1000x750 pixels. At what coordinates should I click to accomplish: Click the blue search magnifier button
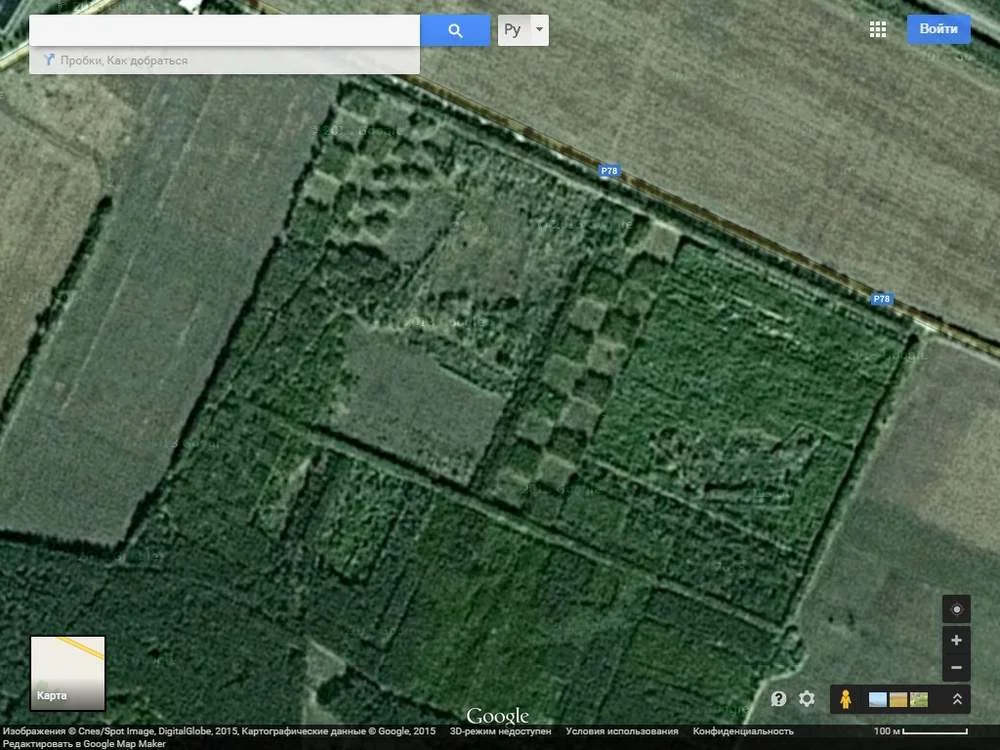[455, 30]
